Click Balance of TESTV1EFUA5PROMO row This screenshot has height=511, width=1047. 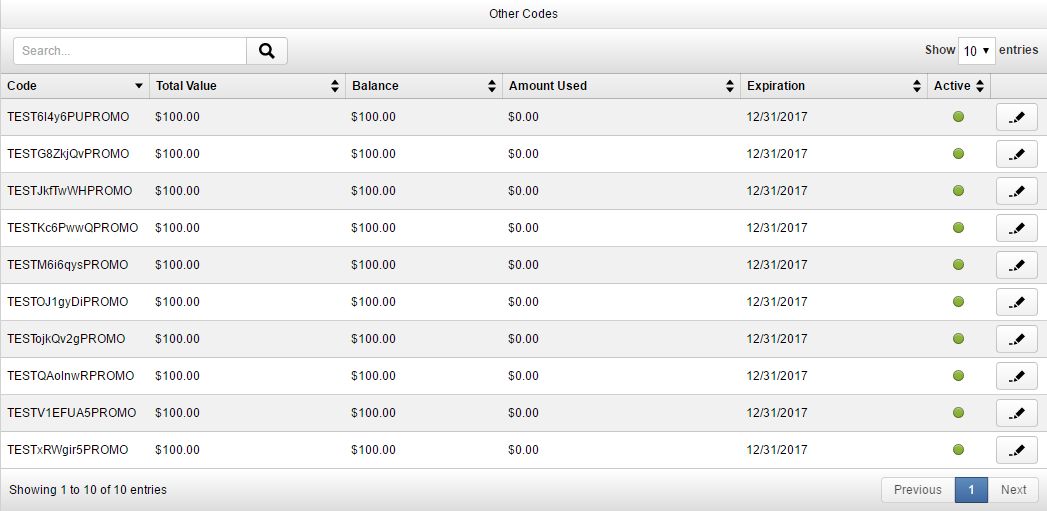[373, 413]
